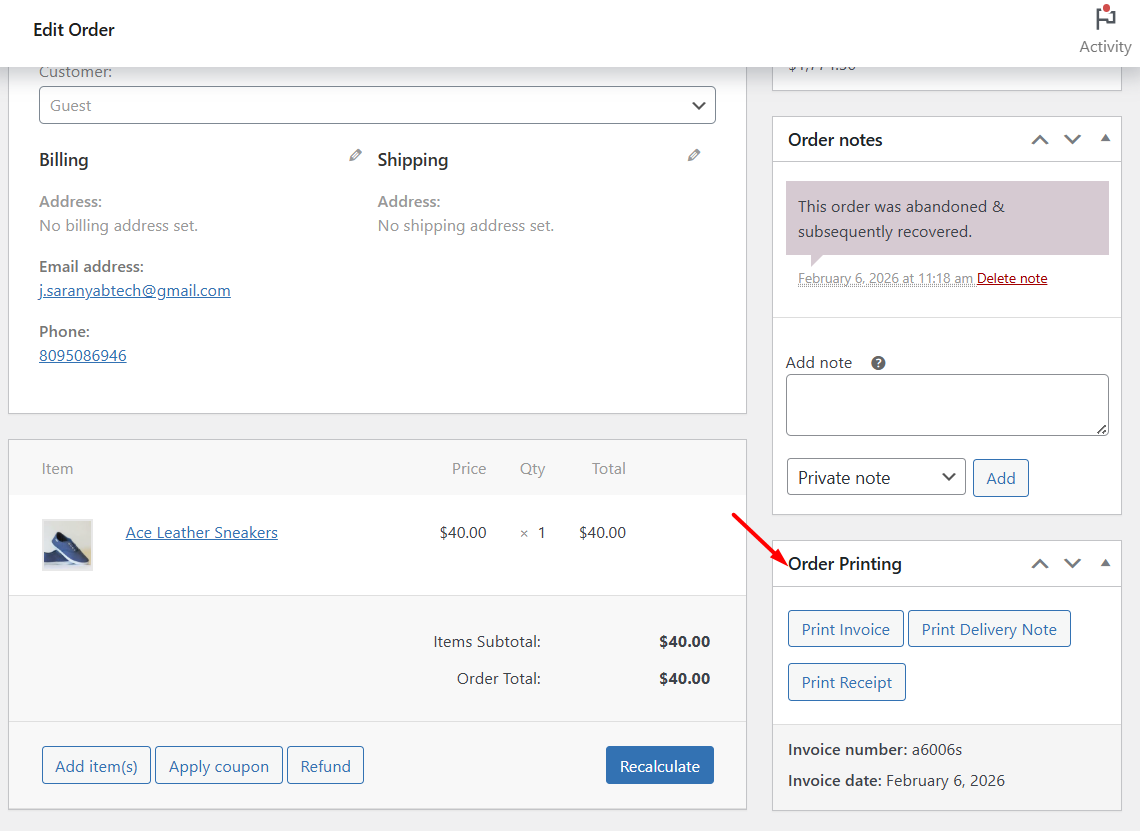Viewport: 1140px width, 831px height.
Task: Edit shipping address pencil icon
Action: [694, 155]
